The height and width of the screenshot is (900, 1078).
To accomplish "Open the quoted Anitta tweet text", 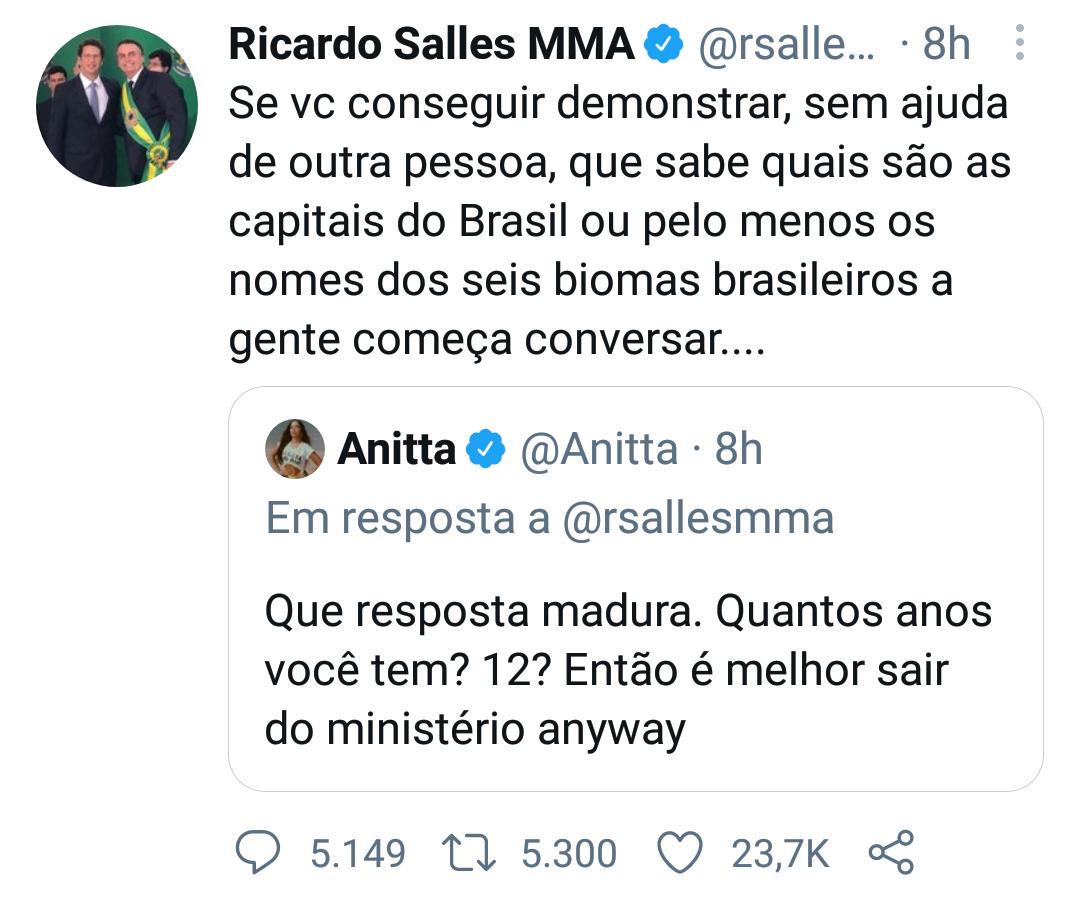I will 628,670.
